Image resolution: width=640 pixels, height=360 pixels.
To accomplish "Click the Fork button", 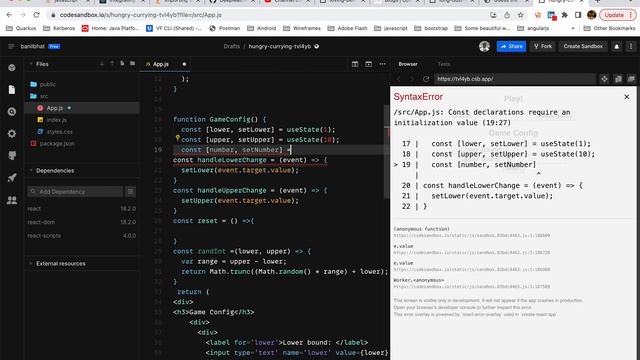I will (x=543, y=47).
